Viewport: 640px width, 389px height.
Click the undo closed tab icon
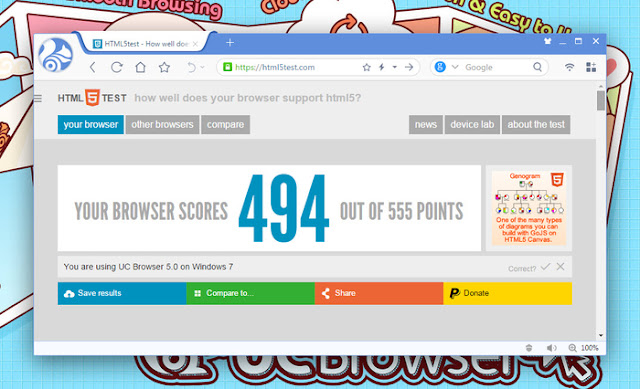(x=191, y=67)
